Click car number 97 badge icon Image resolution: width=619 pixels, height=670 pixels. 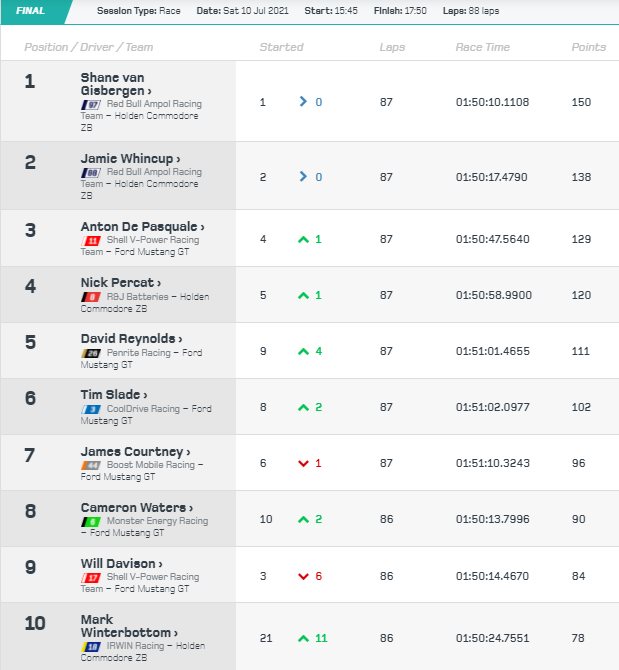pos(91,104)
